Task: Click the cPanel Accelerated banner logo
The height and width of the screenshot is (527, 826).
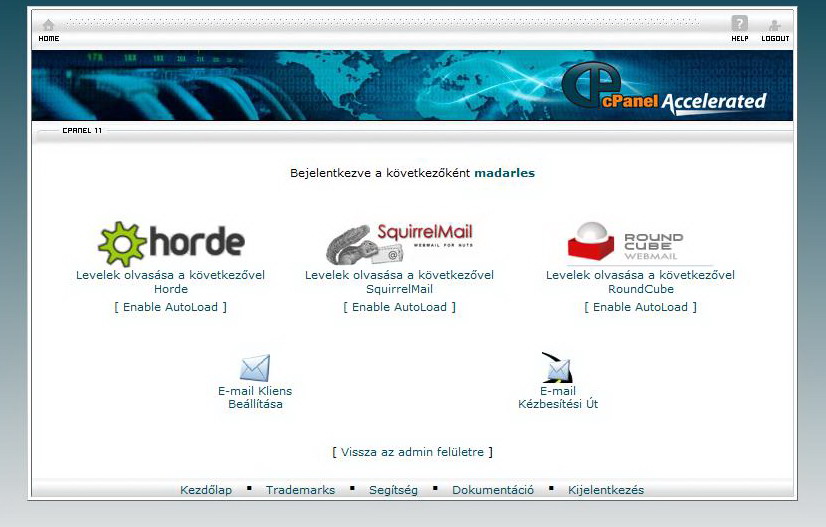Action: [664, 89]
